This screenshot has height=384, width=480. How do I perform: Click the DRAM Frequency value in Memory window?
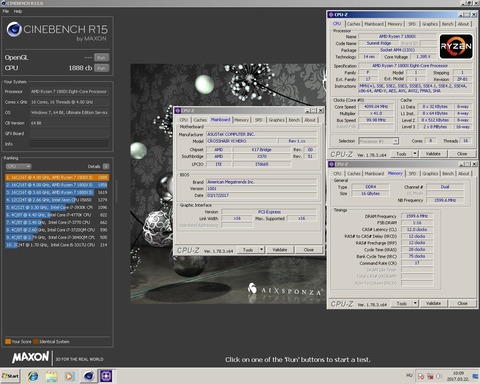click(x=417, y=216)
